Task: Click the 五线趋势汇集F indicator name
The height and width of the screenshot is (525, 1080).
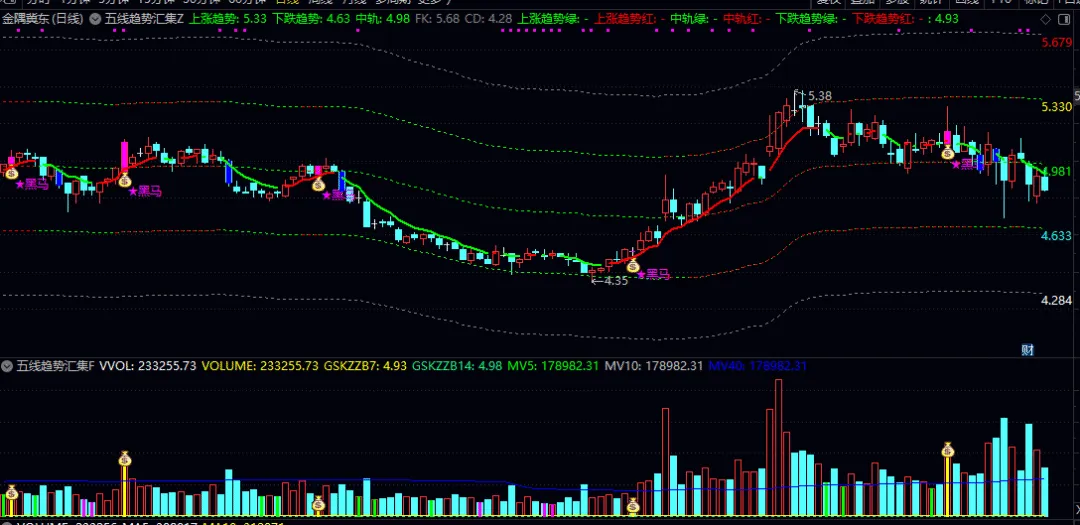Action: 55,366
